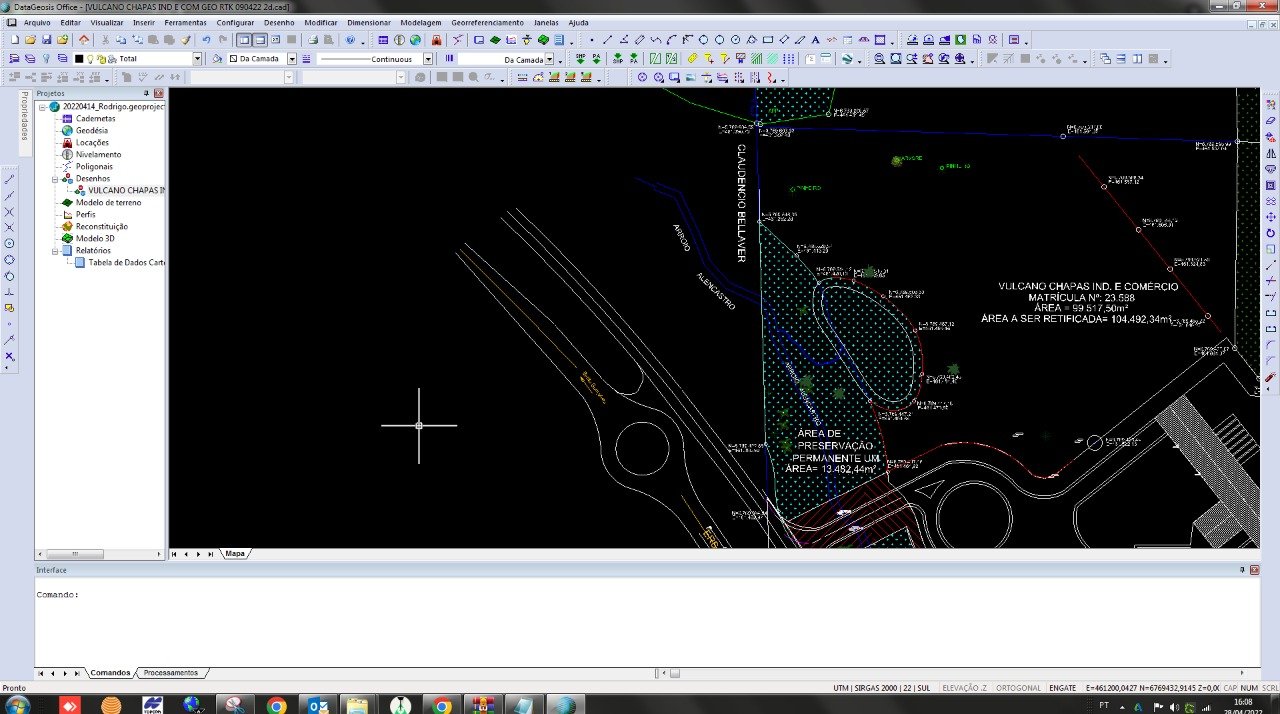
Task: Open the Georreferenciamento menu
Action: coord(487,22)
